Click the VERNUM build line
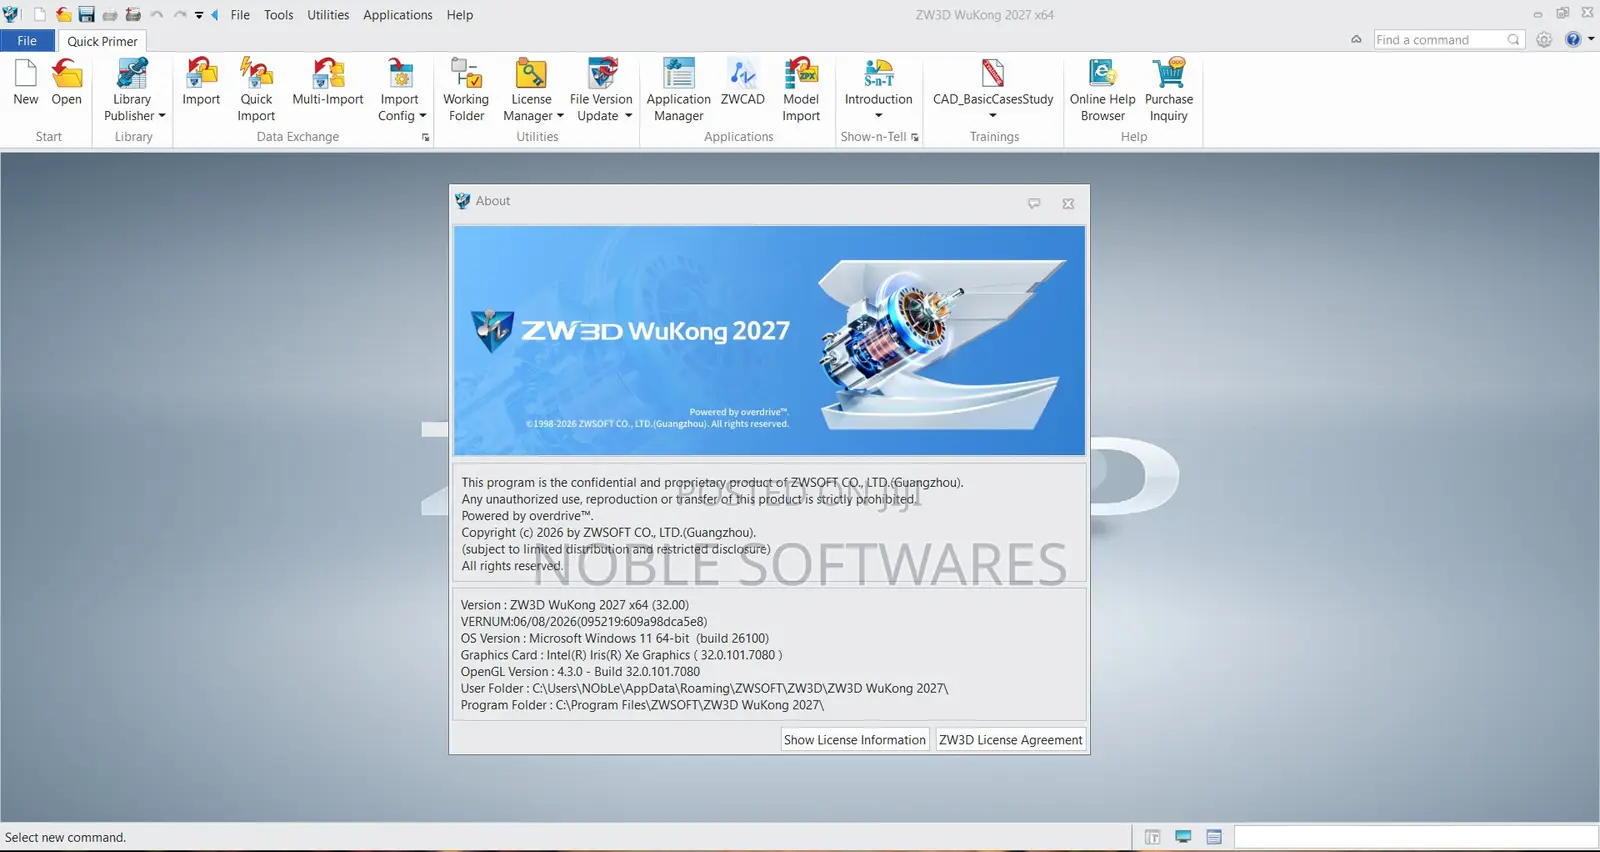 tap(584, 622)
